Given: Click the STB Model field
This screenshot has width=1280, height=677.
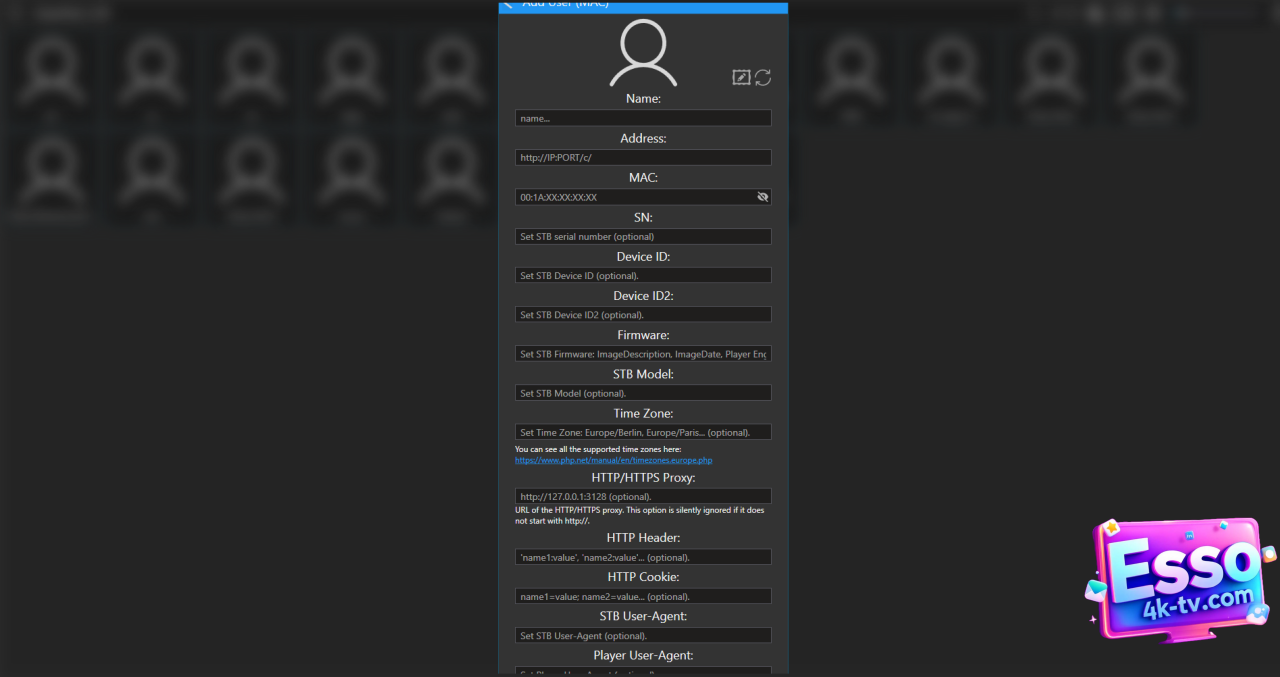Looking at the screenshot, I should tap(643, 393).
